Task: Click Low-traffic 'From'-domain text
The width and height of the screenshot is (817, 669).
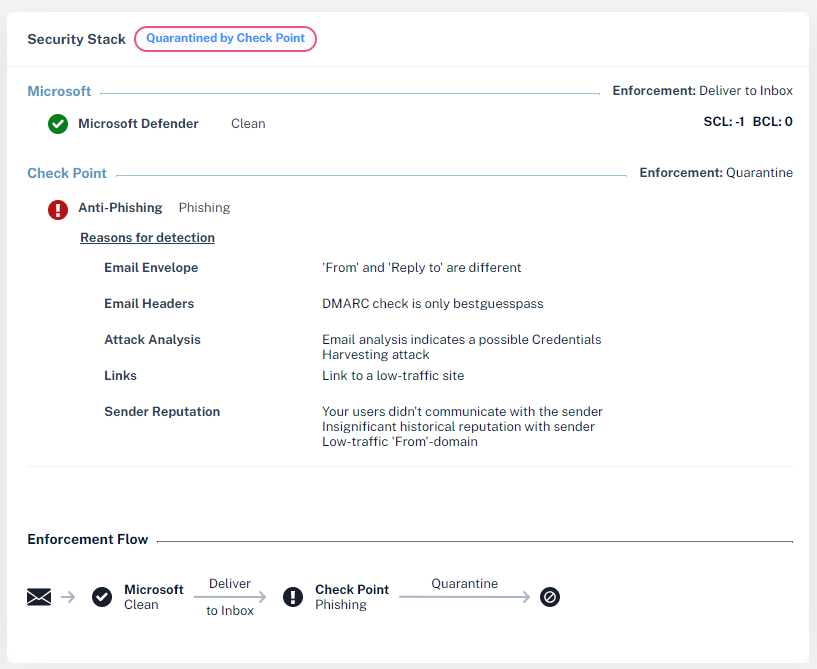Action: coord(400,441)
